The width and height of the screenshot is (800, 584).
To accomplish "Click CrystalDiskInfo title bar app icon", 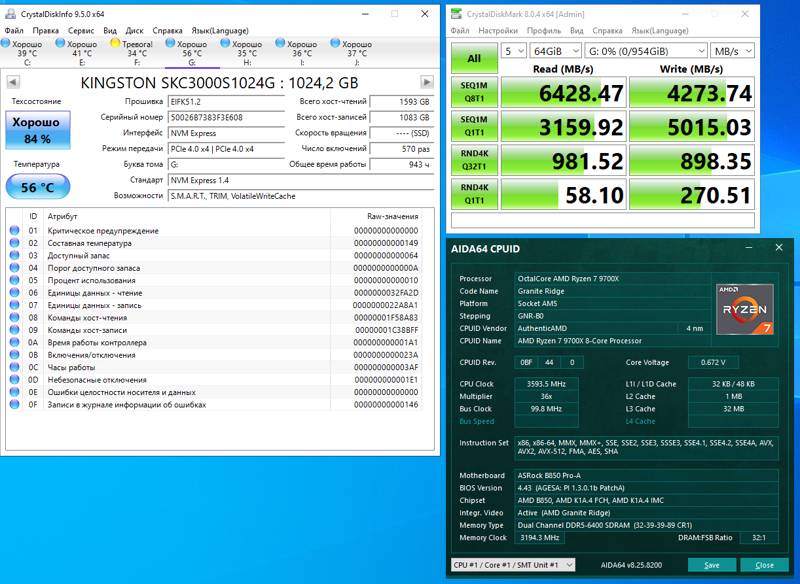I will click(10, 14).
